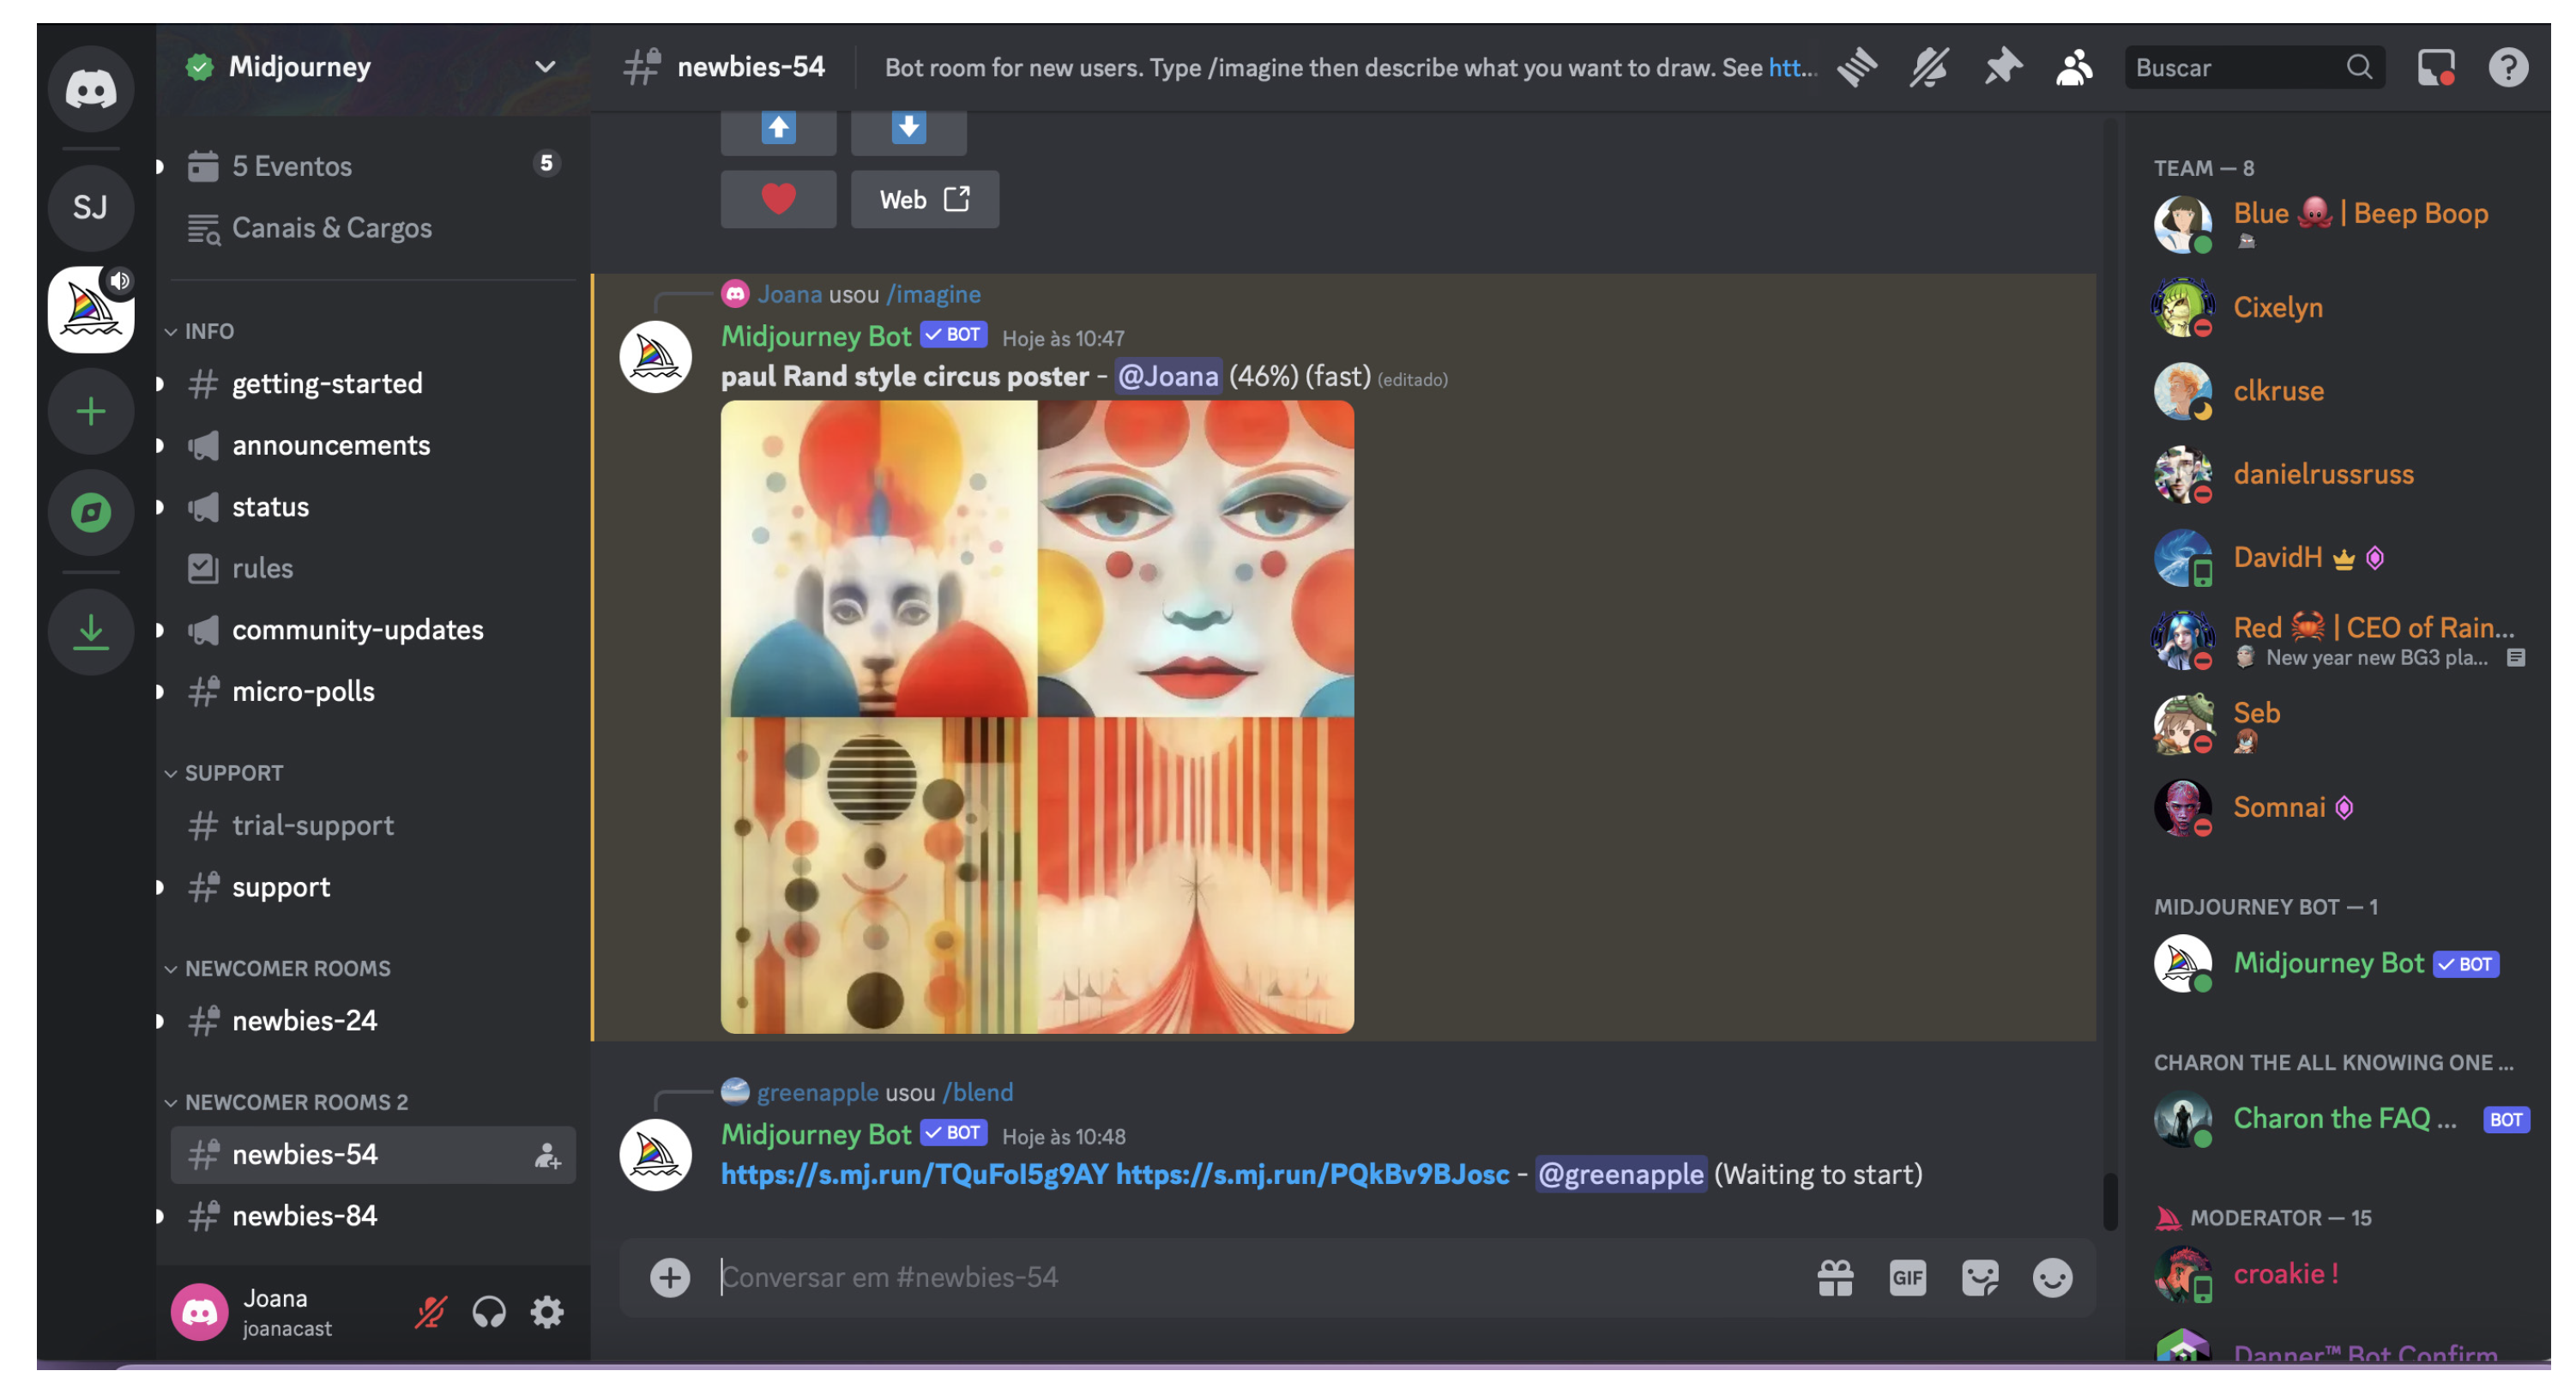
Task: Open the inbox icon in the header
Action: (x=2435, y=67)
